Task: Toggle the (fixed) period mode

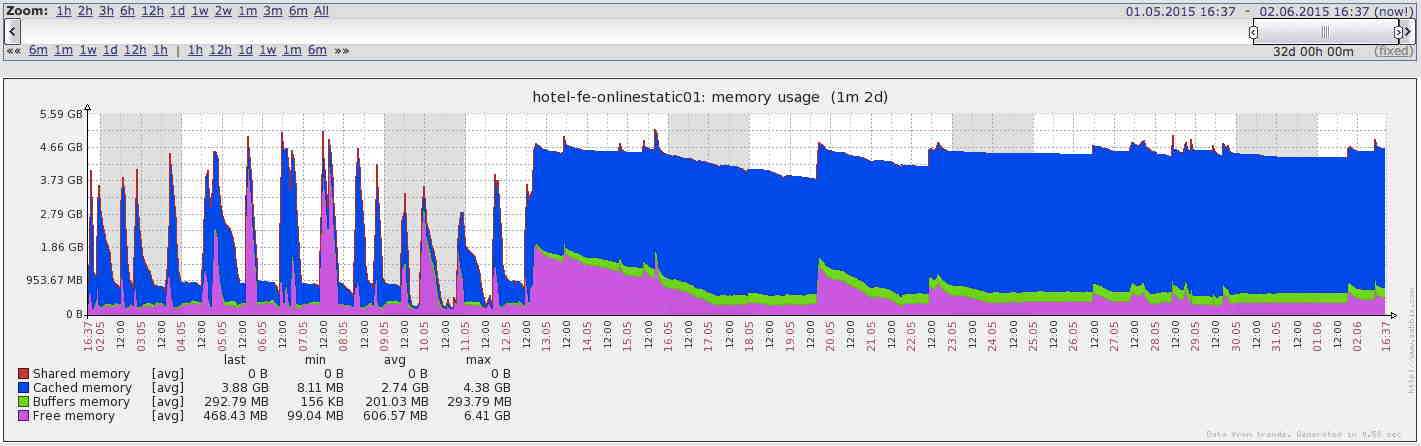Action: click(1393, 51)
